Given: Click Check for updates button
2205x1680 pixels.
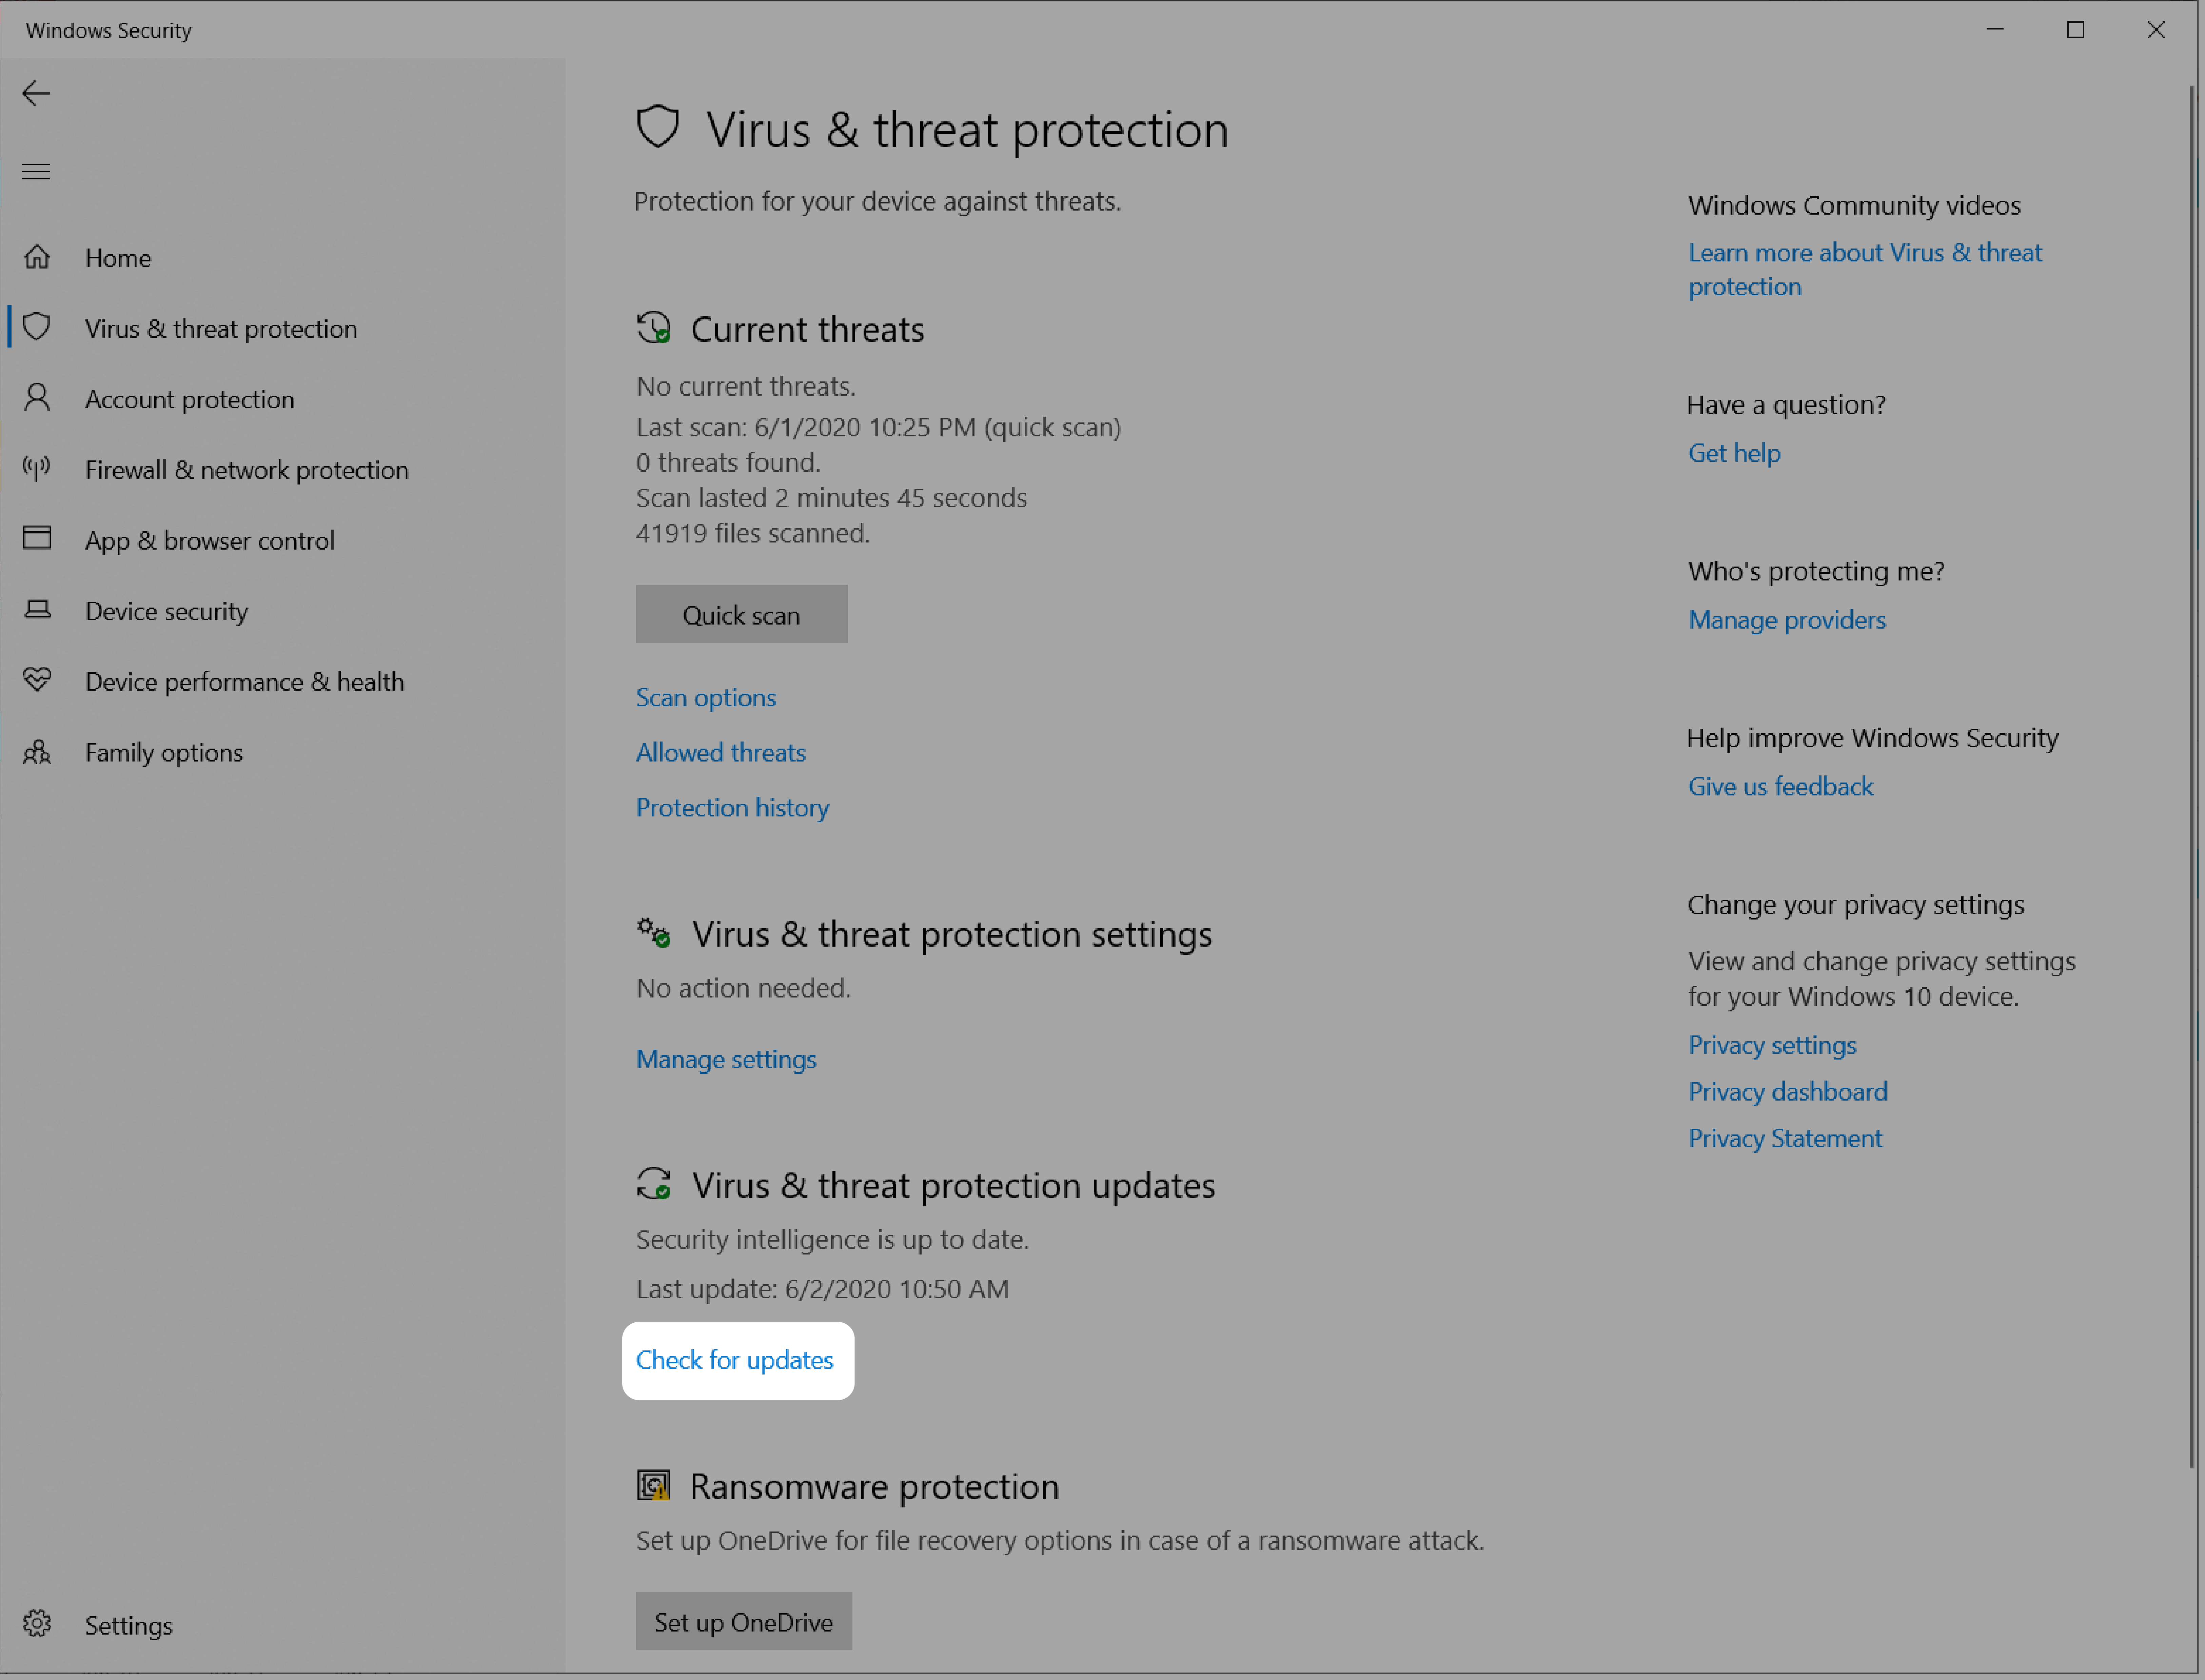Looking at the screenshot, I should pos(734,1359).
